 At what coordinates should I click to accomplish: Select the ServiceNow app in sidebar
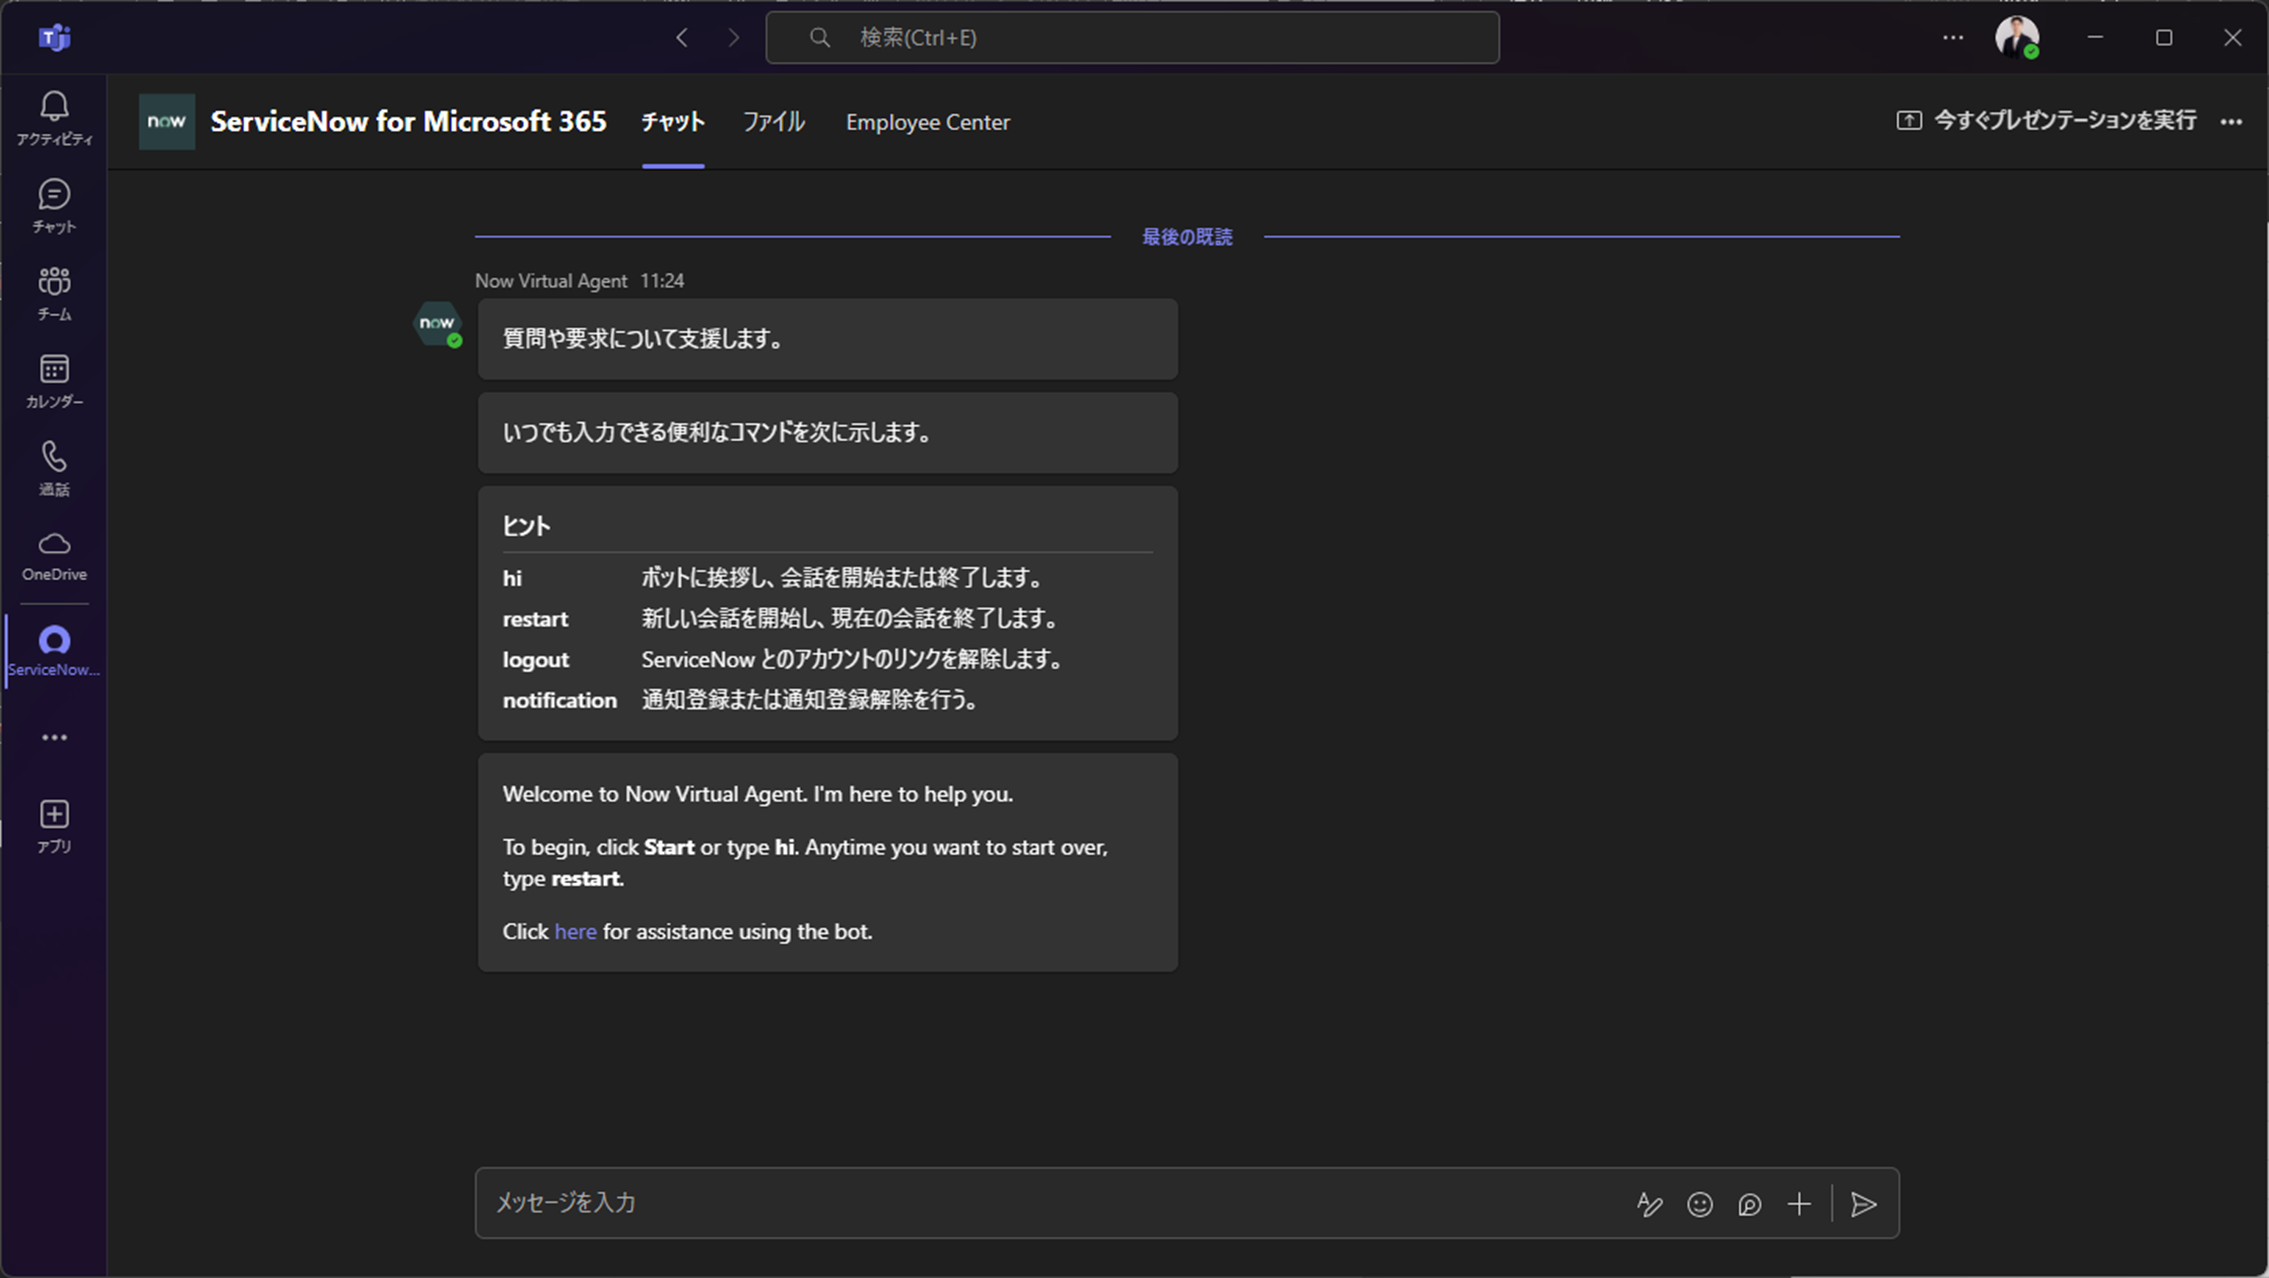pos(54,650)
